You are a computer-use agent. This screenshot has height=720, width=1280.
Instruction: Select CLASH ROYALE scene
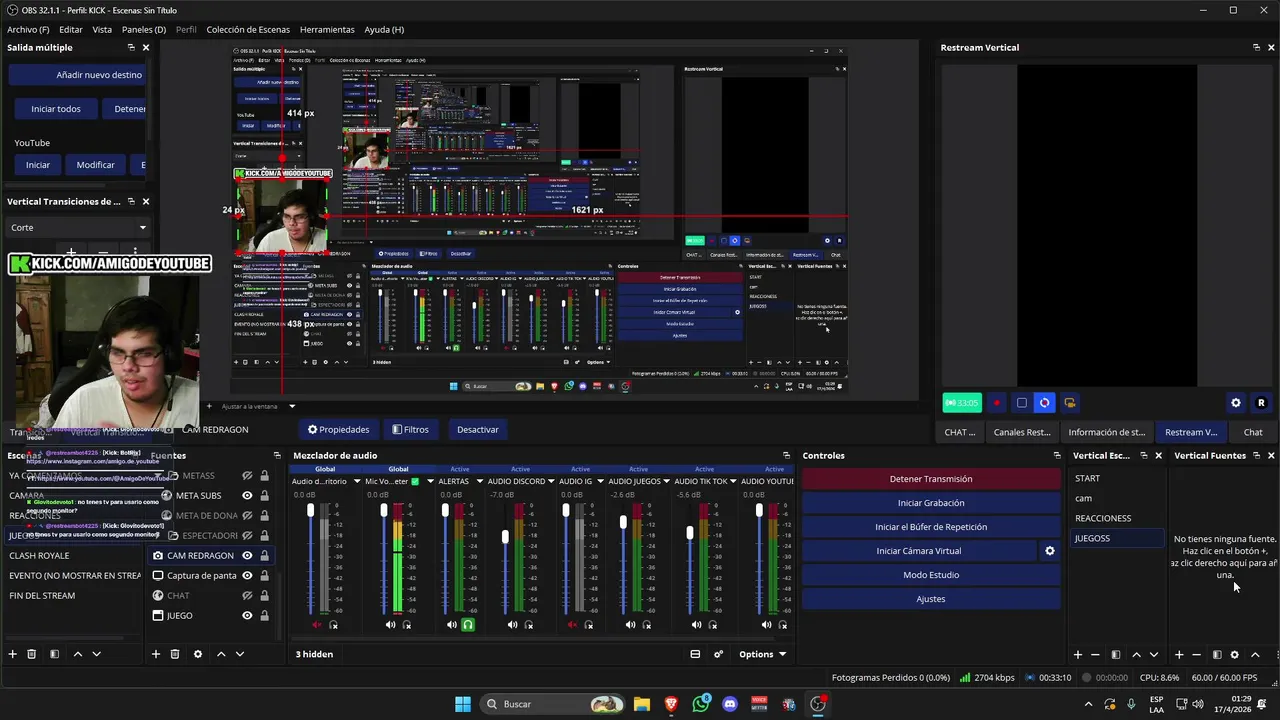pyautogui.click(x=73, y=555)
